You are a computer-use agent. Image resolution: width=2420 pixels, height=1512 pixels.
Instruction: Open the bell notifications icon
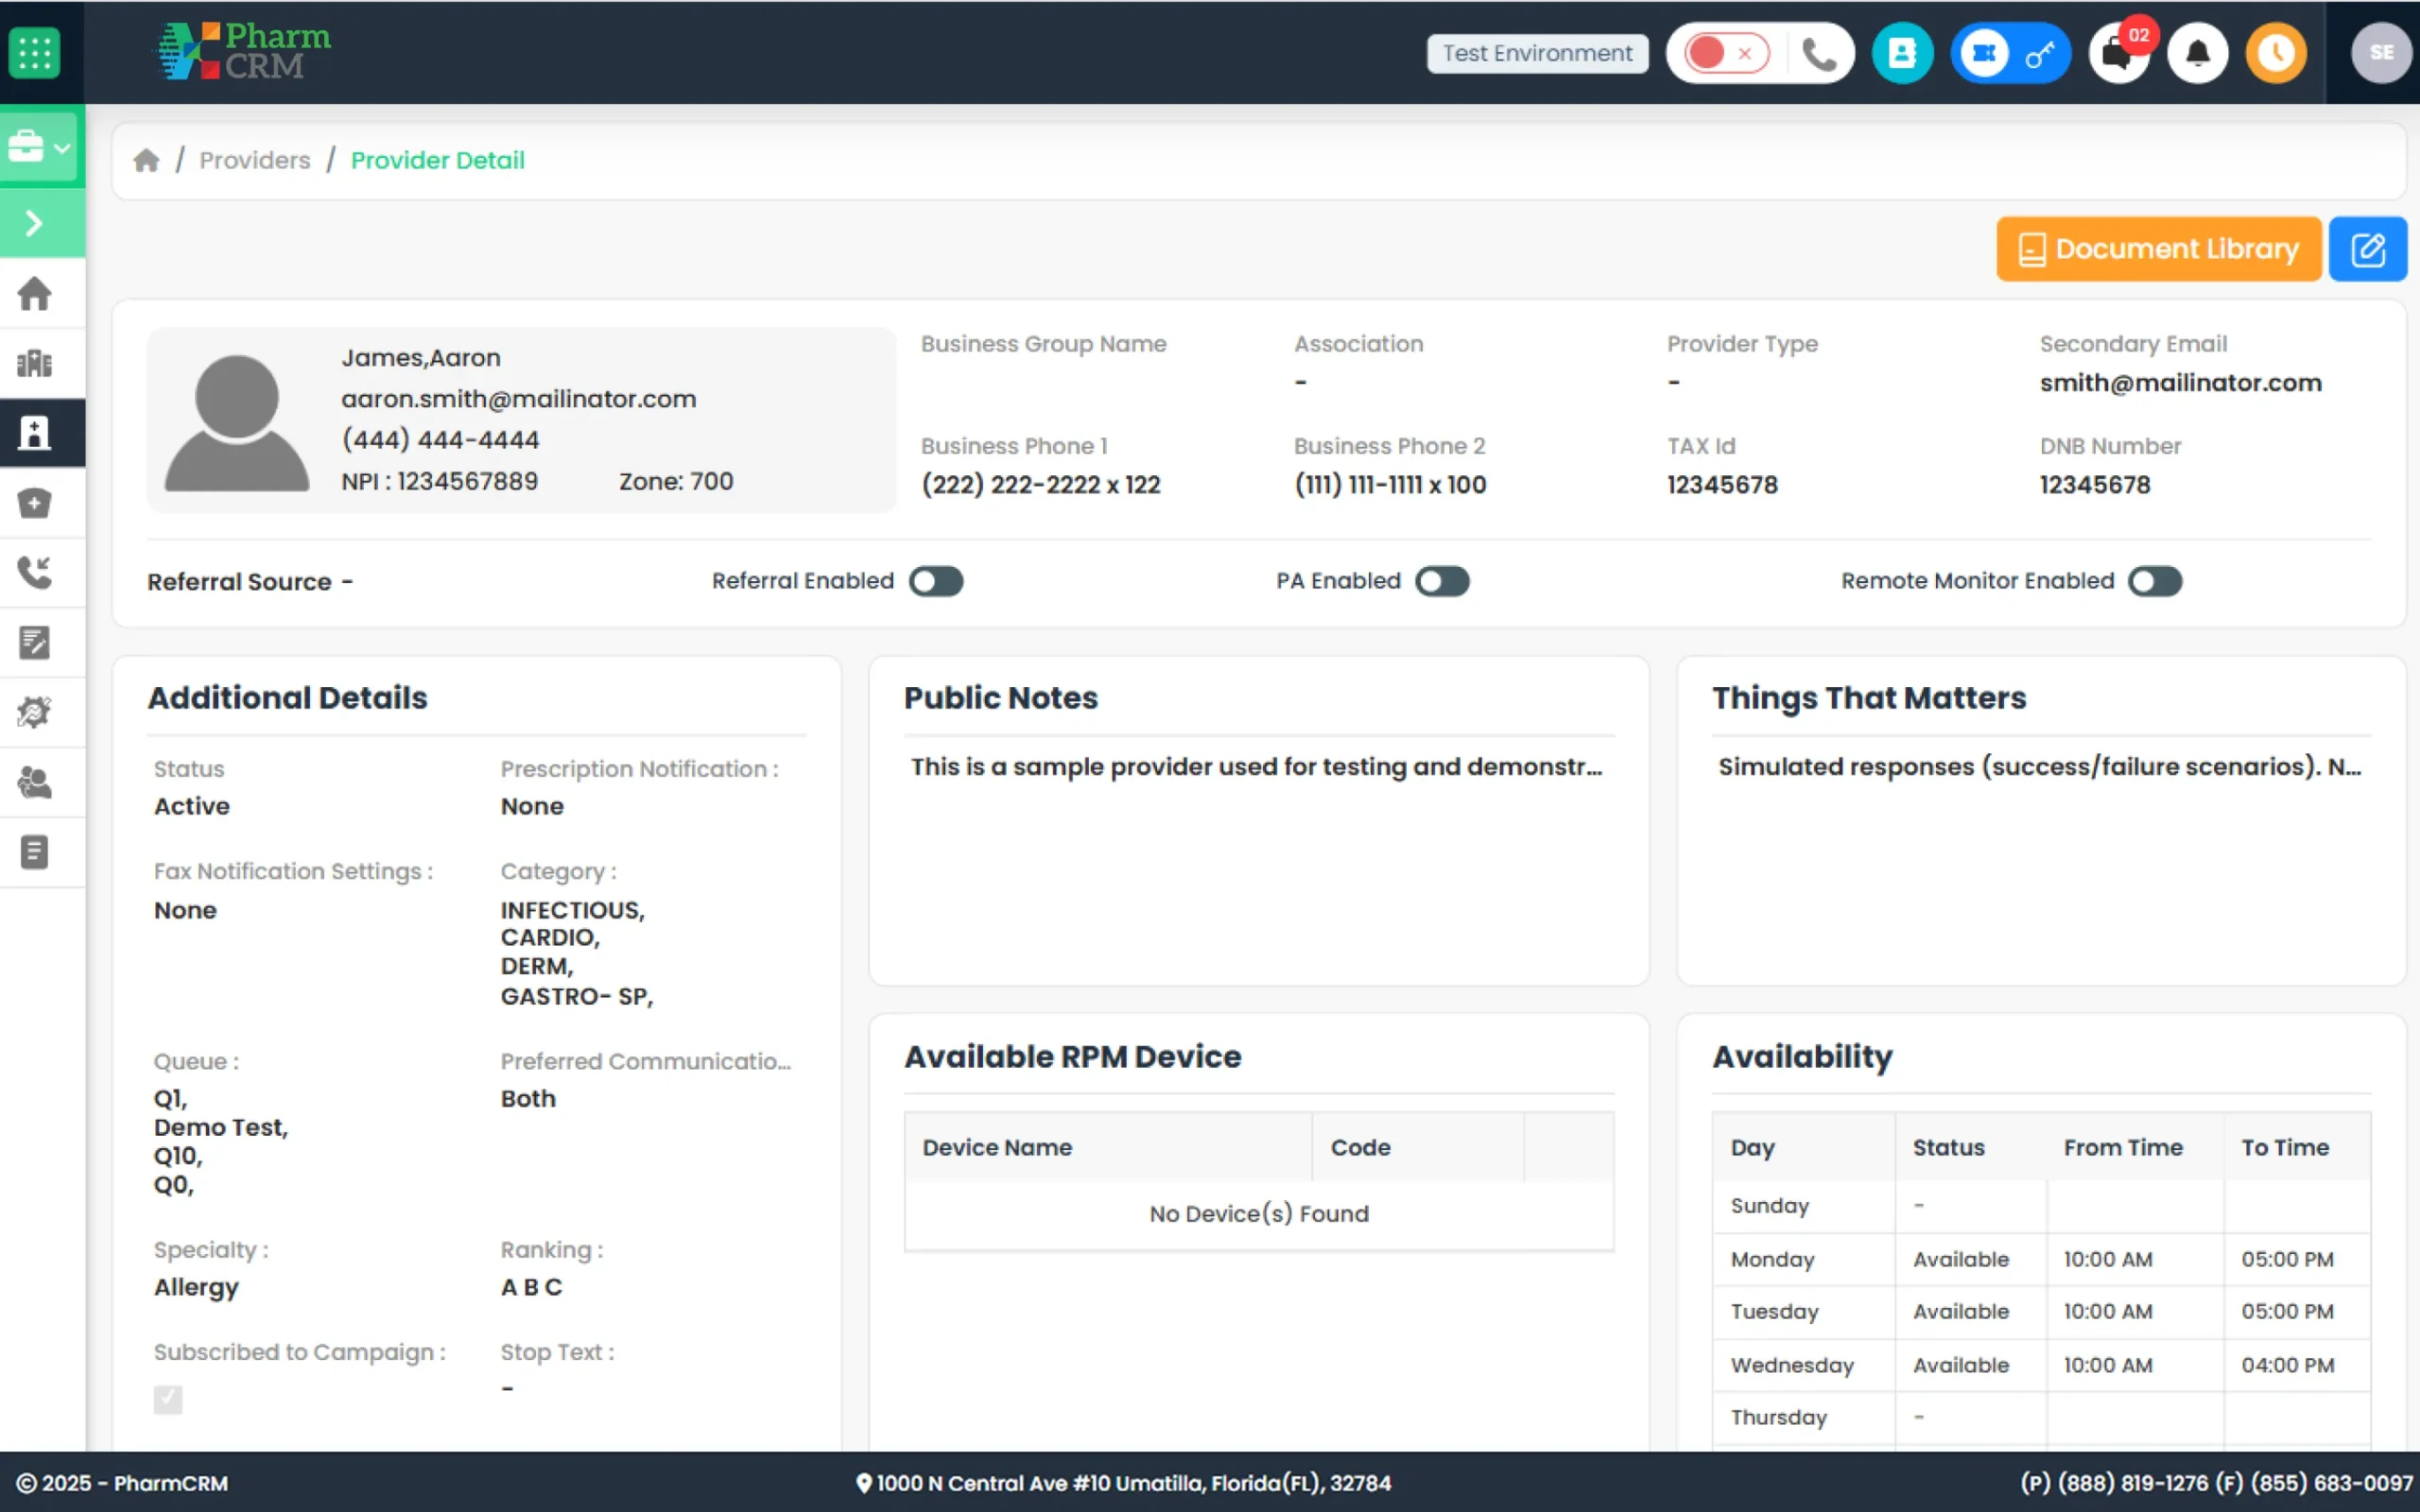(x=2197, y=53)
